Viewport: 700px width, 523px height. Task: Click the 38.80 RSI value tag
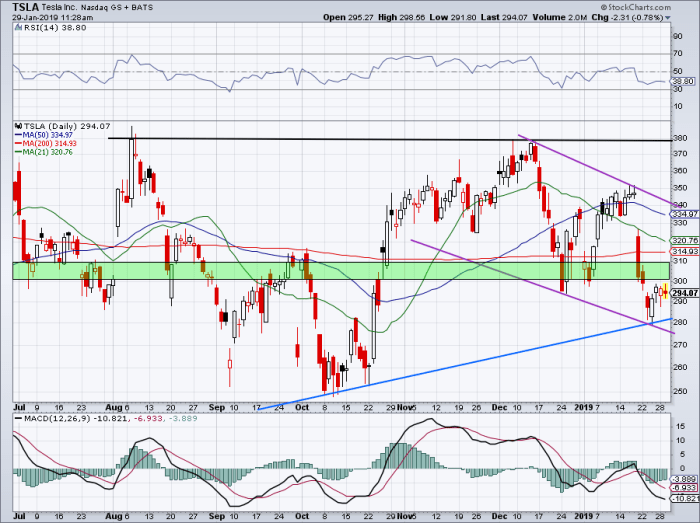(683, 81)
